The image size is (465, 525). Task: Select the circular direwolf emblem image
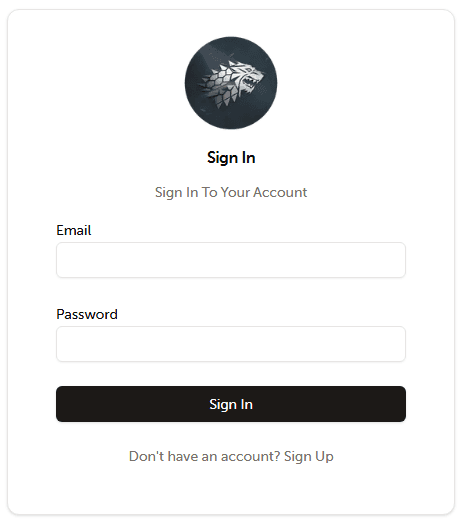tap(231, 83)
